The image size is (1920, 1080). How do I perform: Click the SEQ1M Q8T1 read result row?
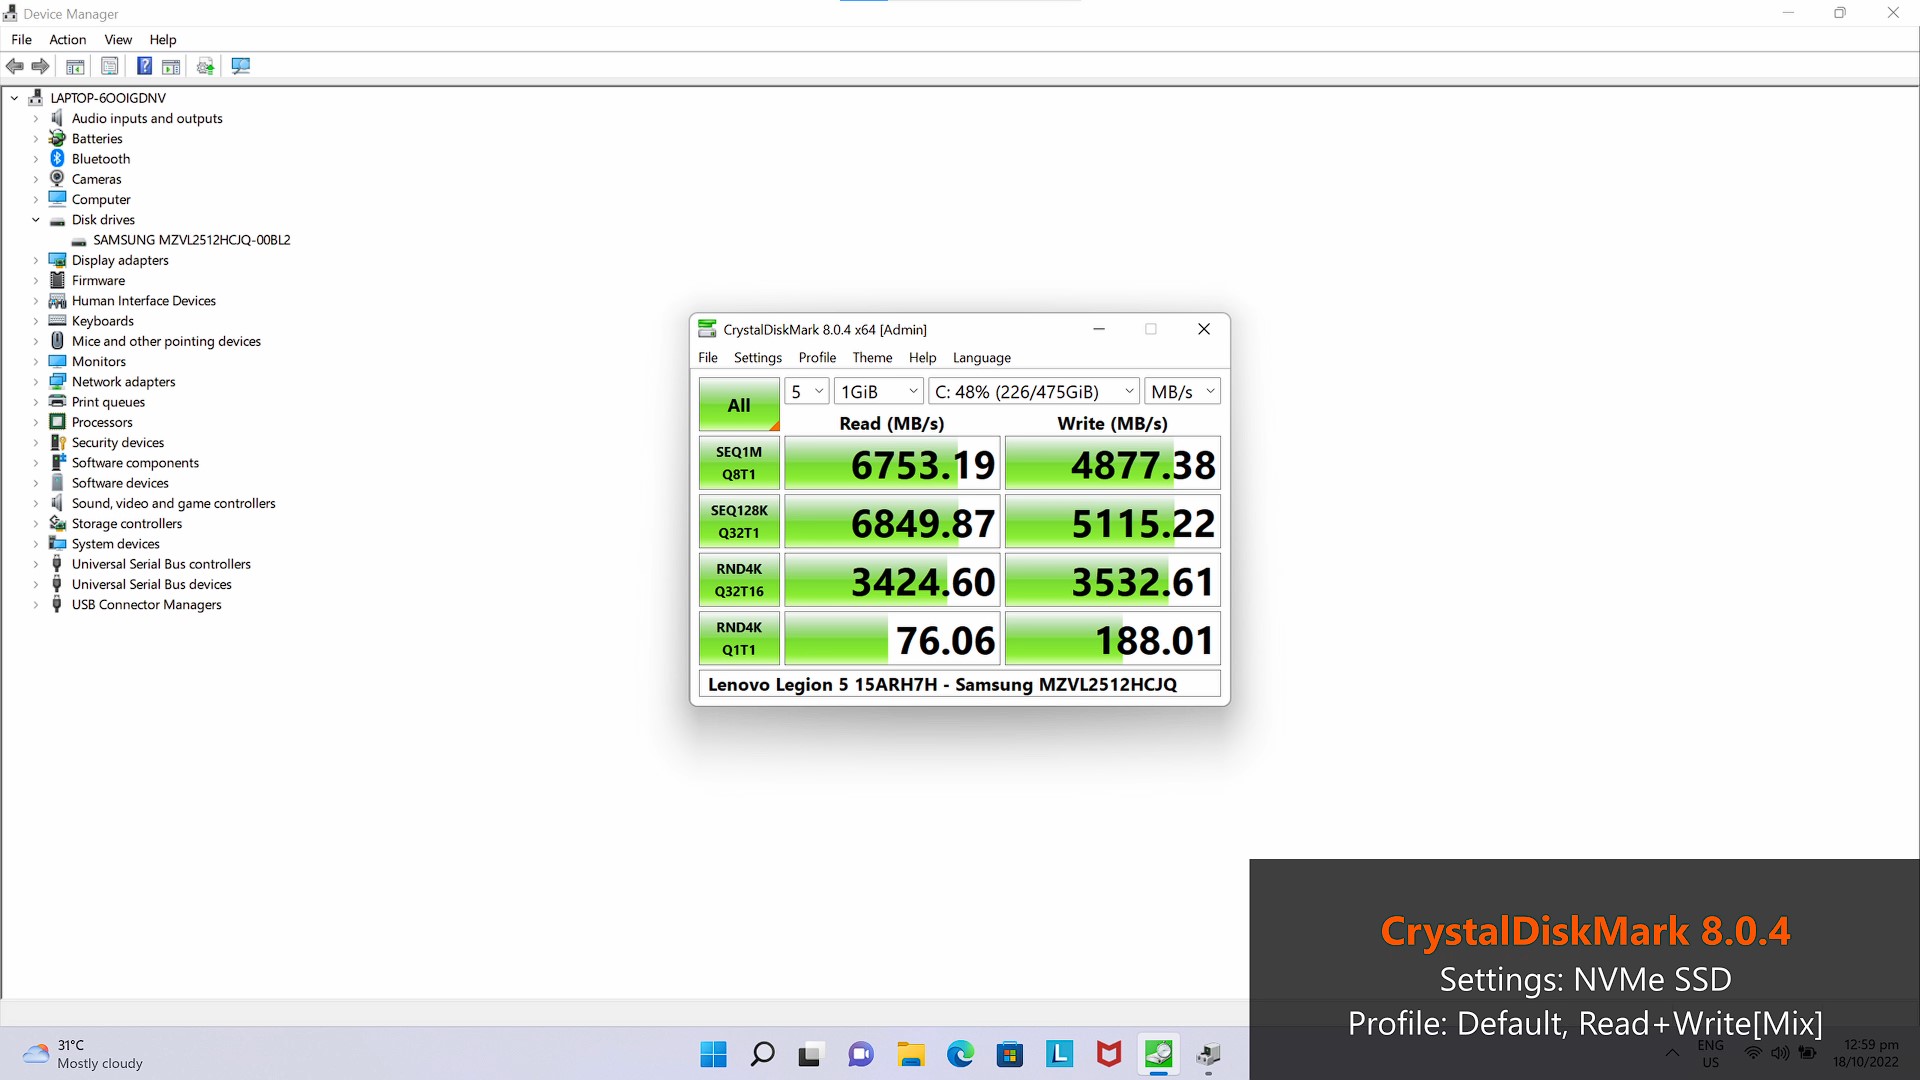(891, 464)
